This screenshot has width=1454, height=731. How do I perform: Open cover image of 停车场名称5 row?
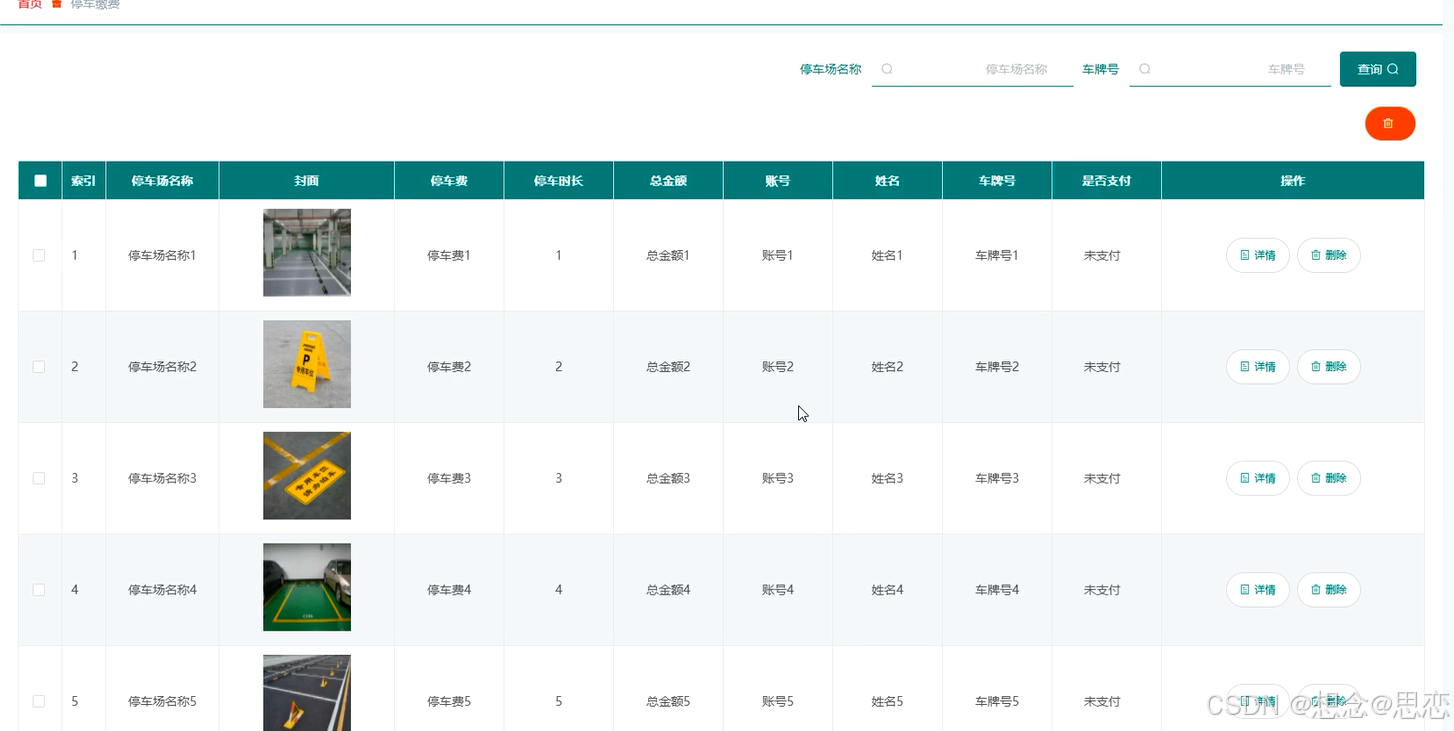click(x=307, y=693)
